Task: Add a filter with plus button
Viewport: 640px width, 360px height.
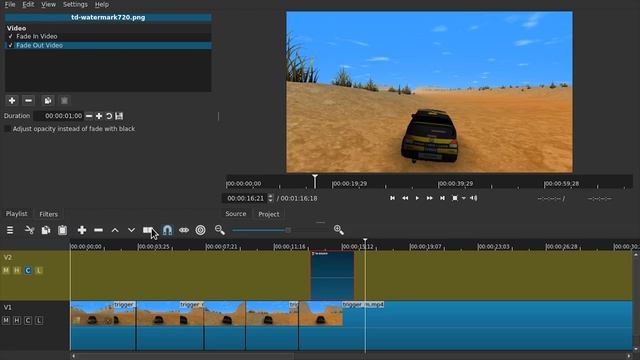Action: tap(12, 100)
